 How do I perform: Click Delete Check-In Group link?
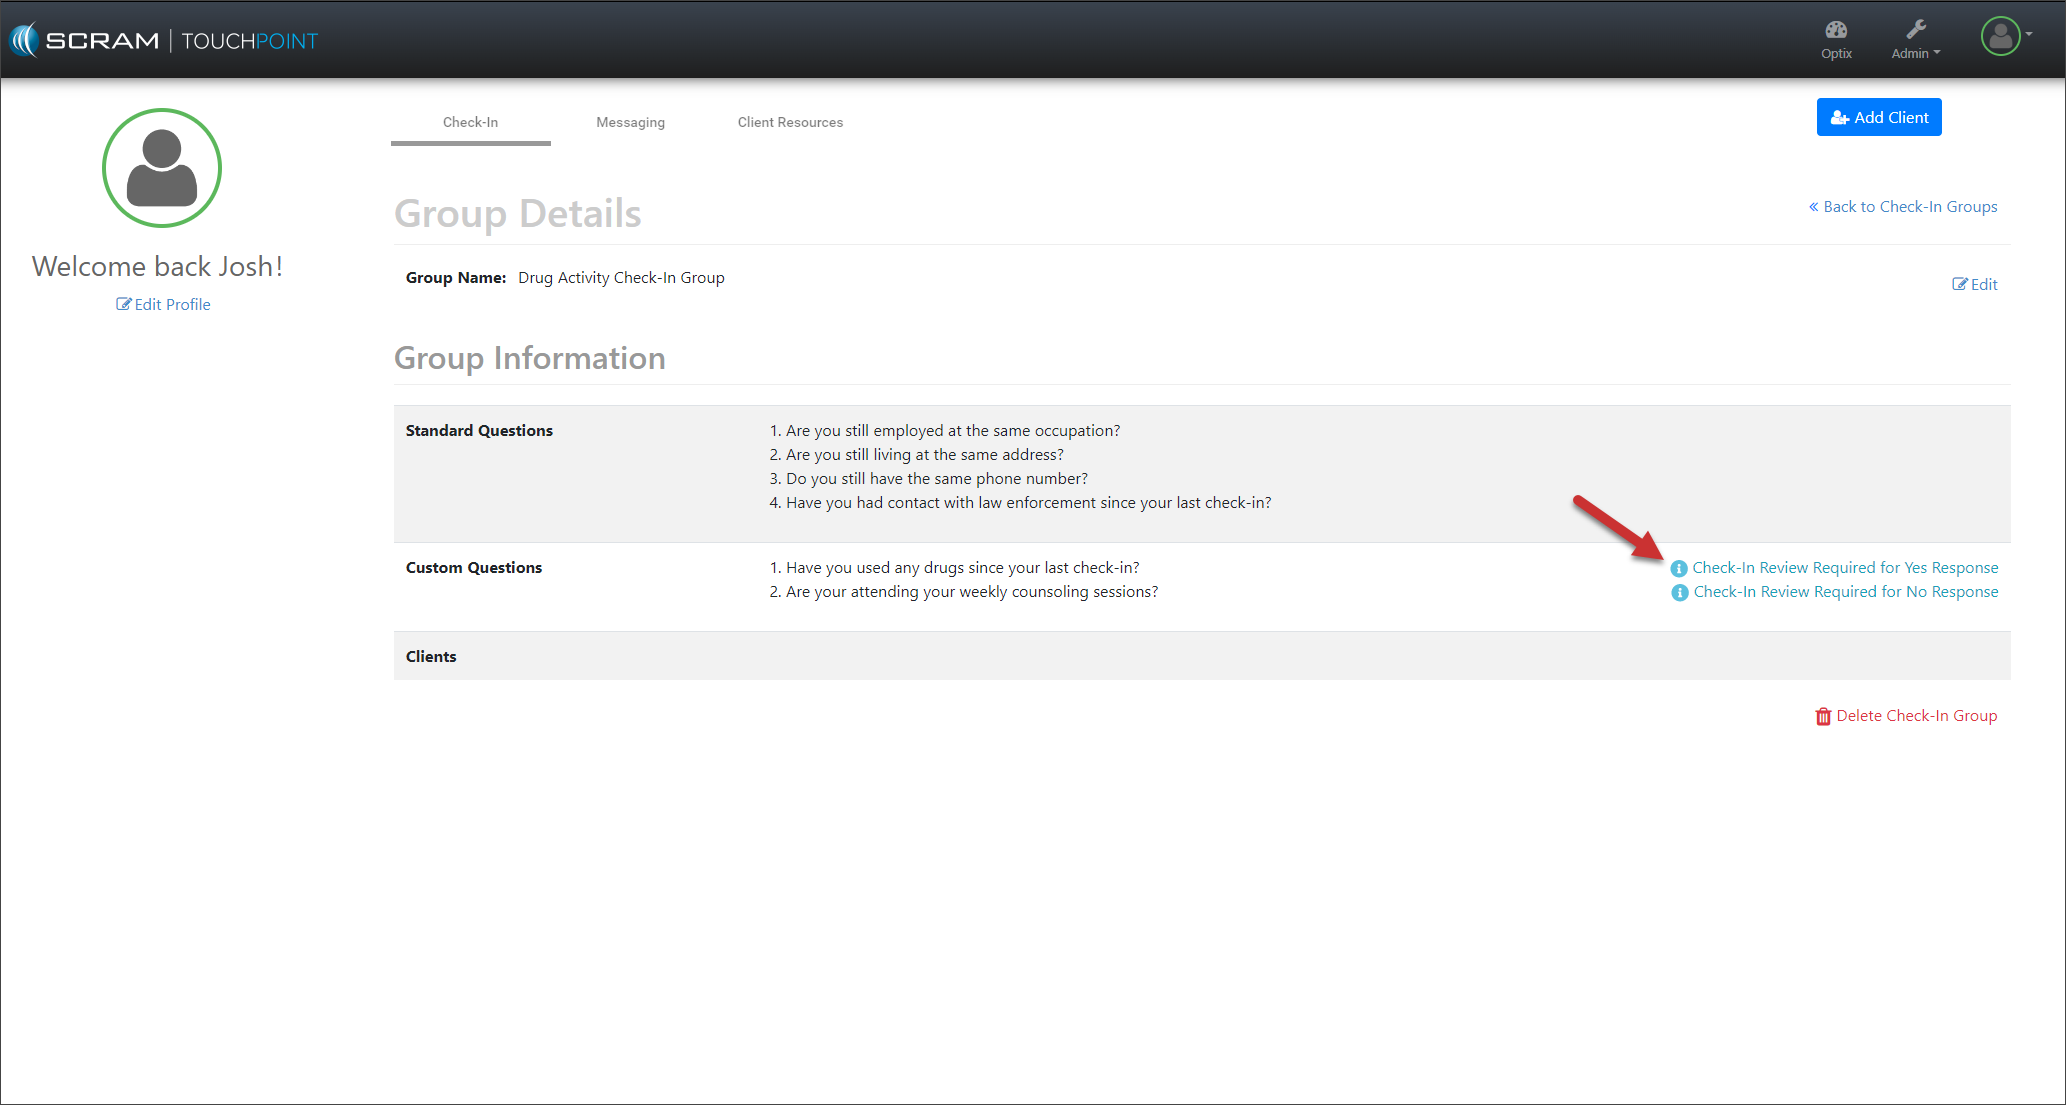[1916, 715]
